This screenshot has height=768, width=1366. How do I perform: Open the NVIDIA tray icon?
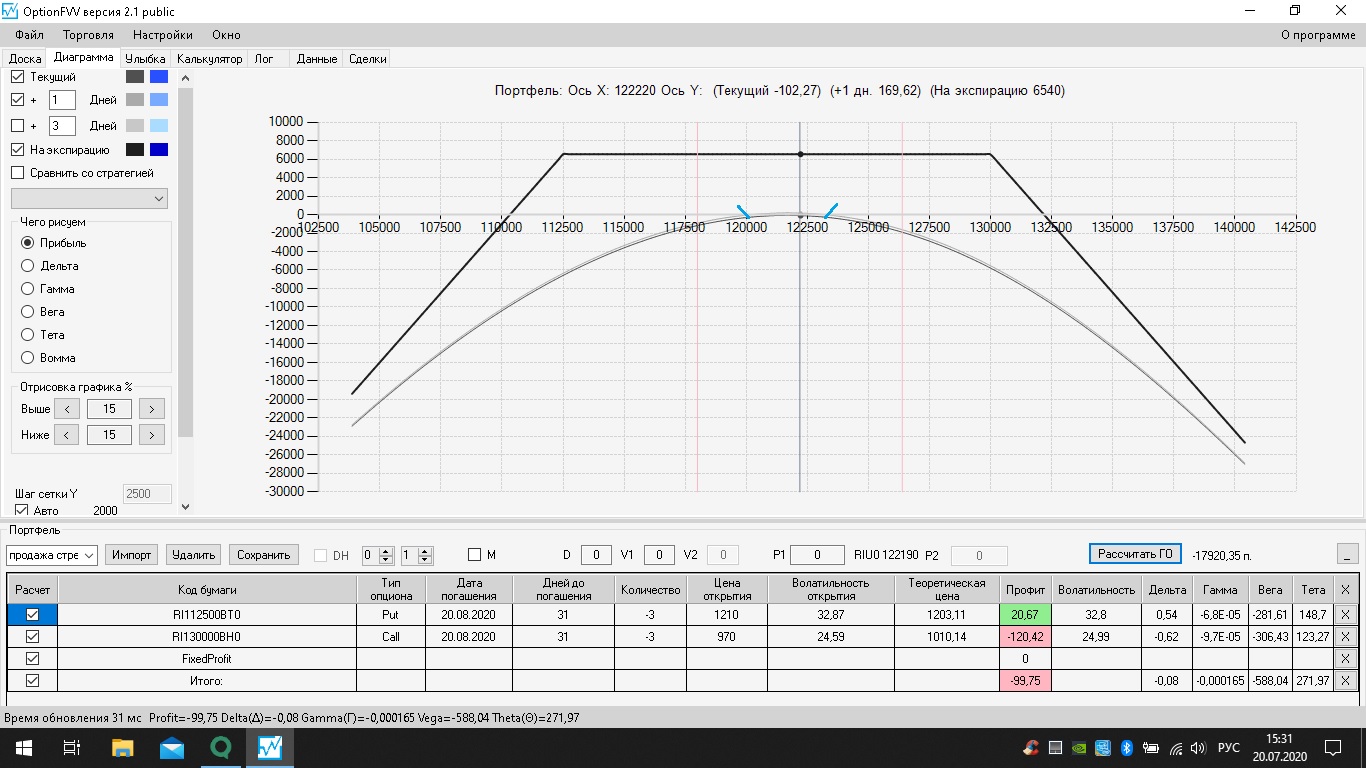tap(1078, 747)
